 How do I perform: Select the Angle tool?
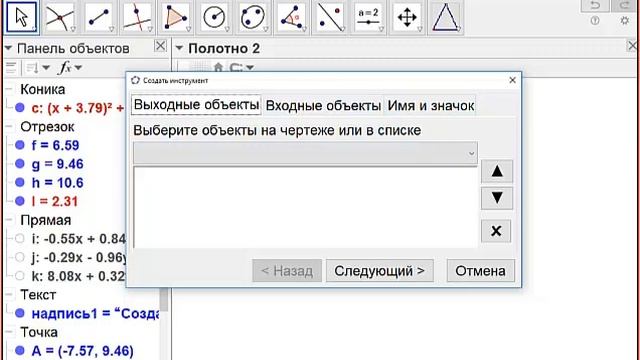291,17
